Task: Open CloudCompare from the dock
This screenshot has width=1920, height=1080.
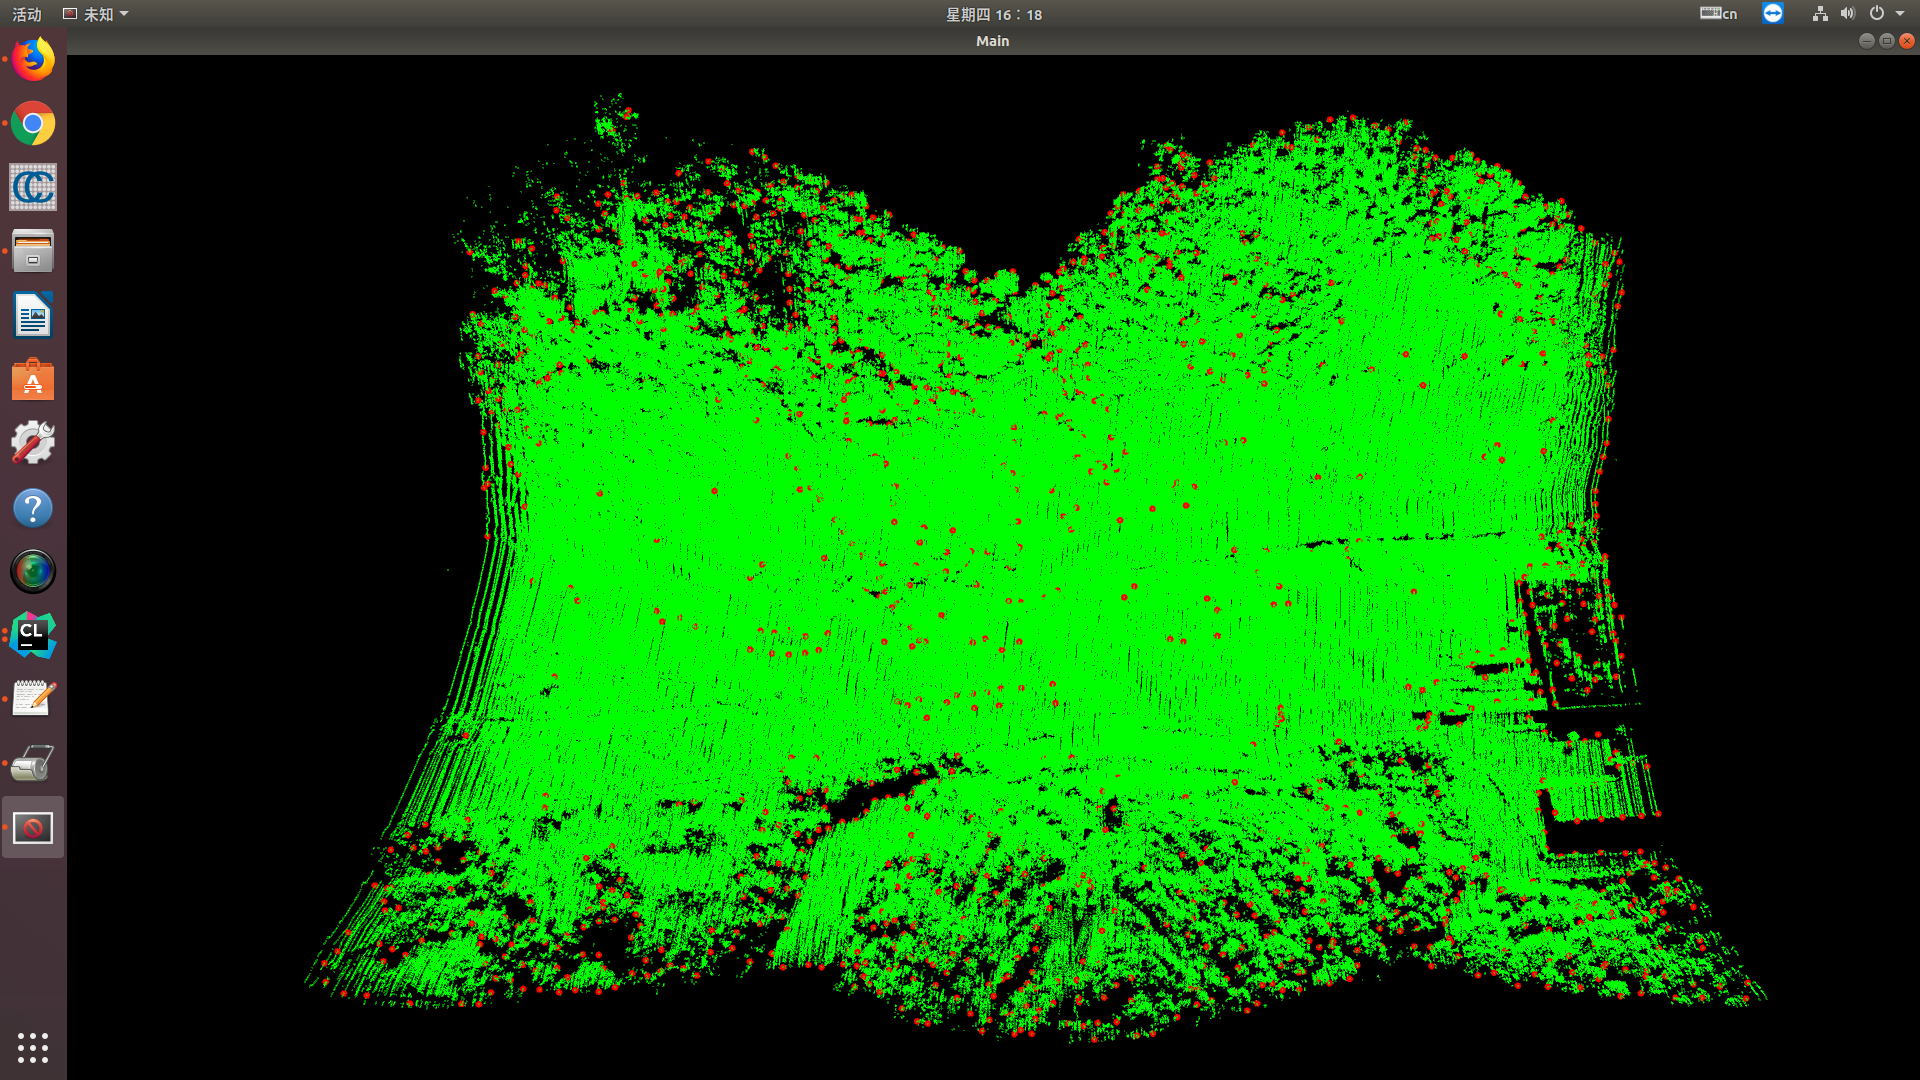Action: 33,188
